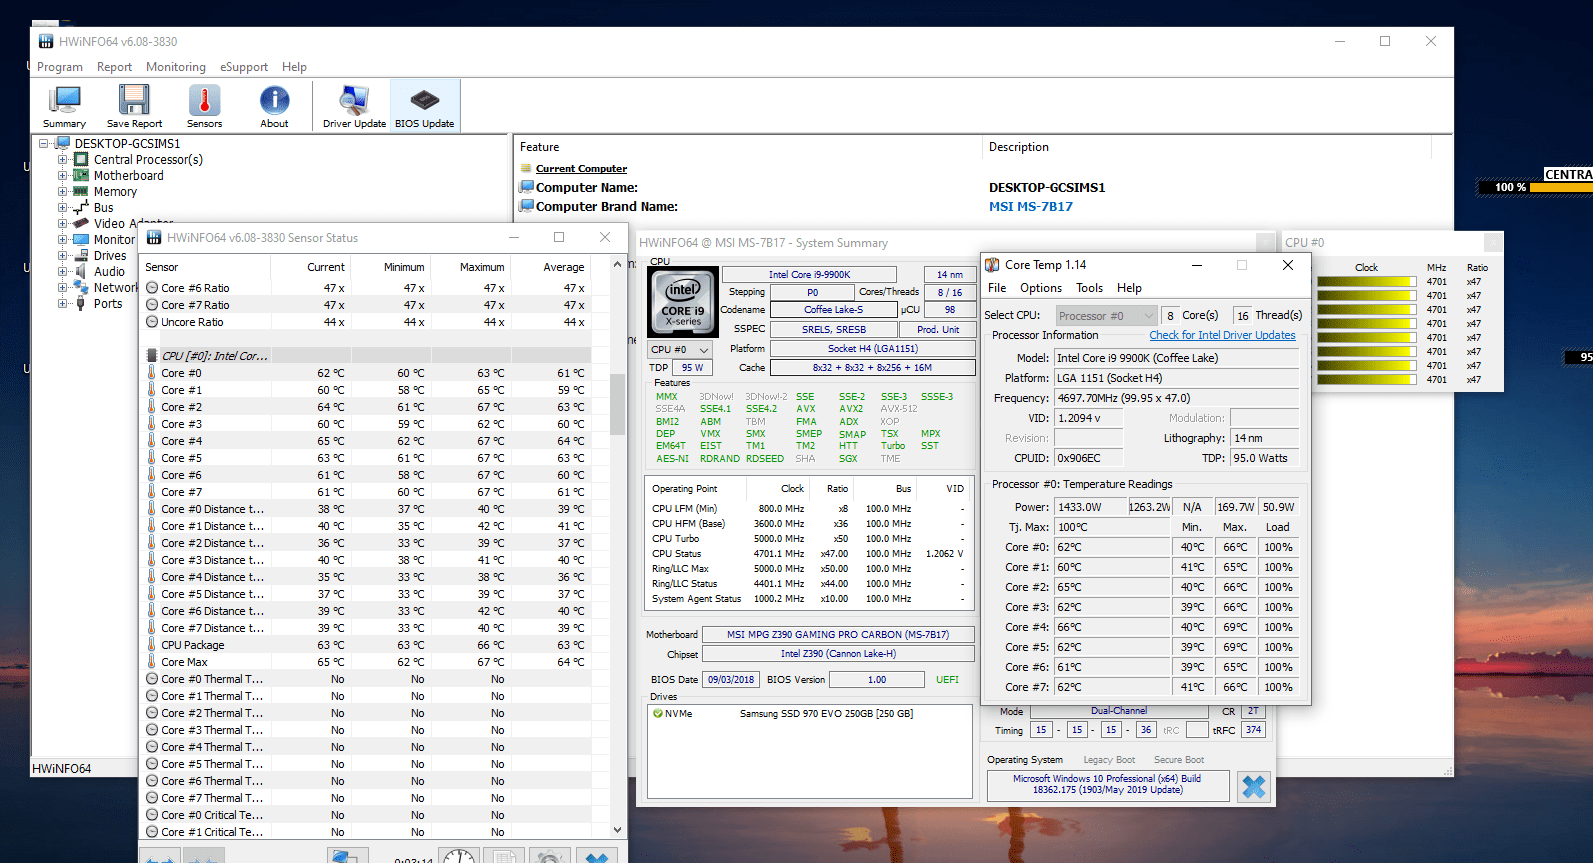This screenshot has height=863, width=1593.
Task: Open the CPU #0 dropdown selector
Action: (x=680, y=350)
